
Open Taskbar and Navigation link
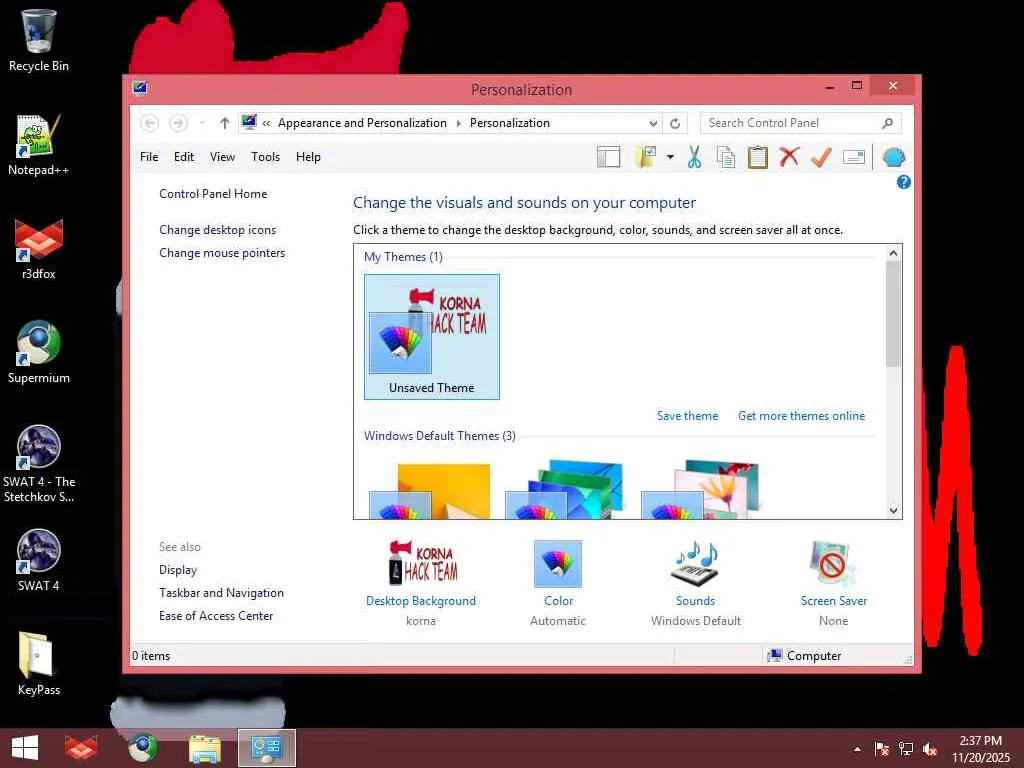coord(221,593)
